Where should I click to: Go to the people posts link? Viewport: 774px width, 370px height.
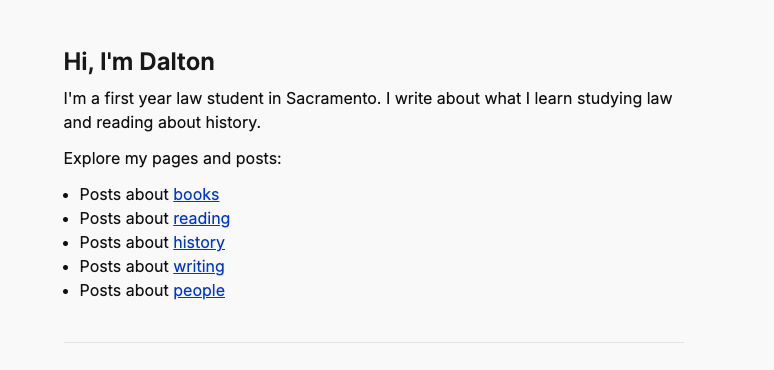[199, 291]
